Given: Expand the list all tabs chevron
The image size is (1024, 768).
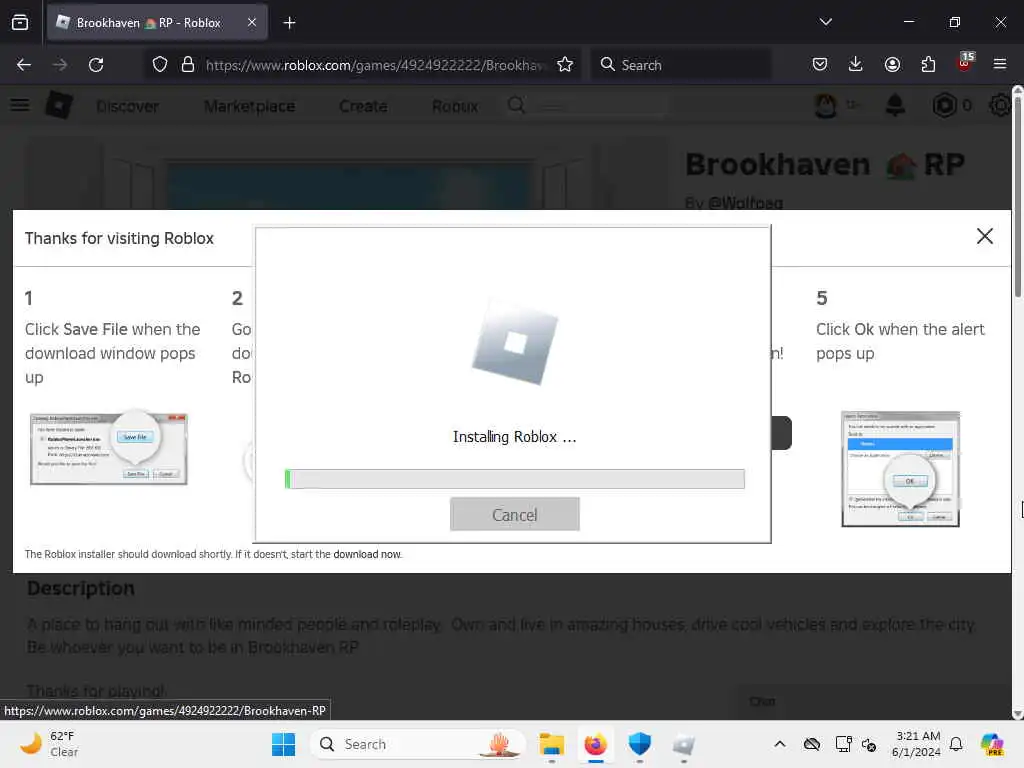Looking at the screenshot, I should tap(825, 22).
